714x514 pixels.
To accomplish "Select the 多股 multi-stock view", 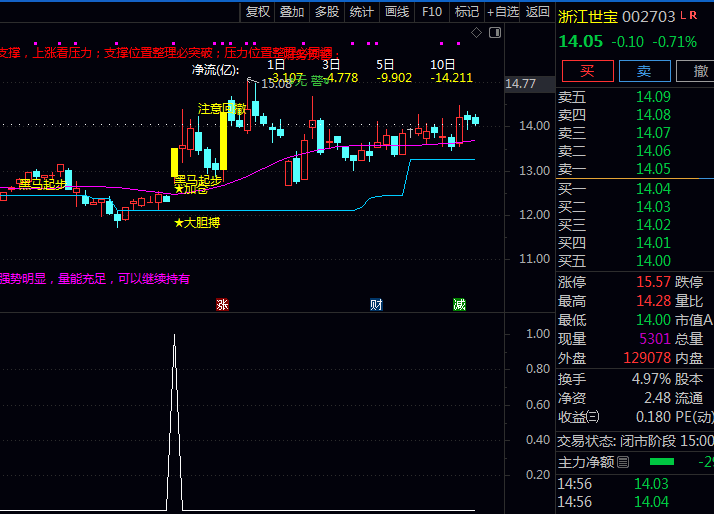I will click(327, 12).
